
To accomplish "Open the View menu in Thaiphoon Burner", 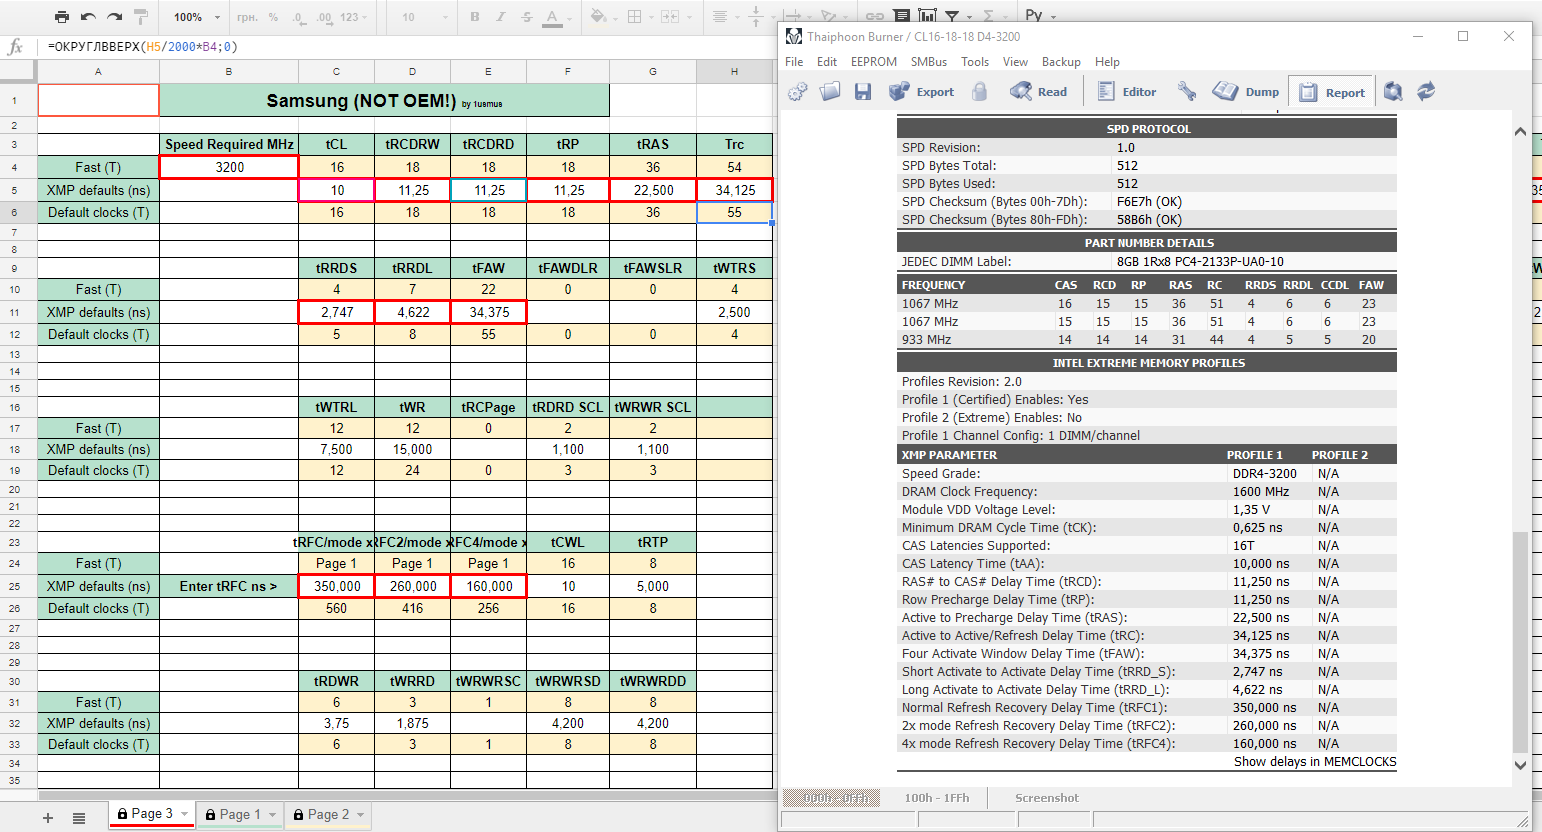I will [1015, 62].
